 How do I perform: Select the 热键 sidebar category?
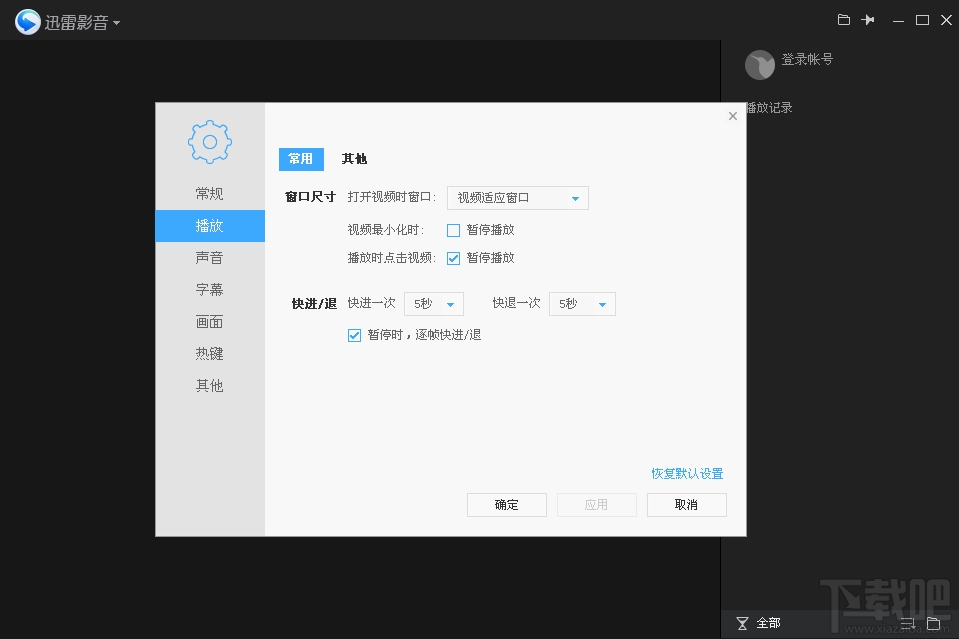pyautogui.click(x=209, y=353)
